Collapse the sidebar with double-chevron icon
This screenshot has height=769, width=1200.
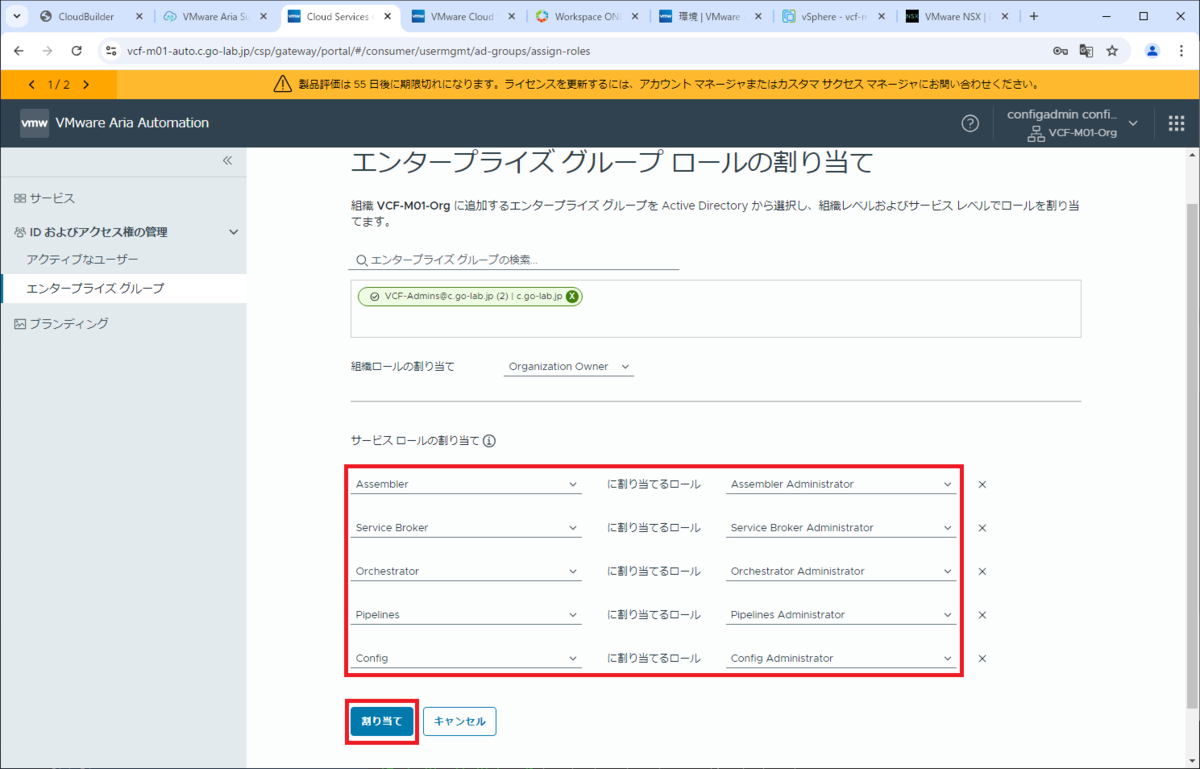pyautogui.click(x=227, y=161)
